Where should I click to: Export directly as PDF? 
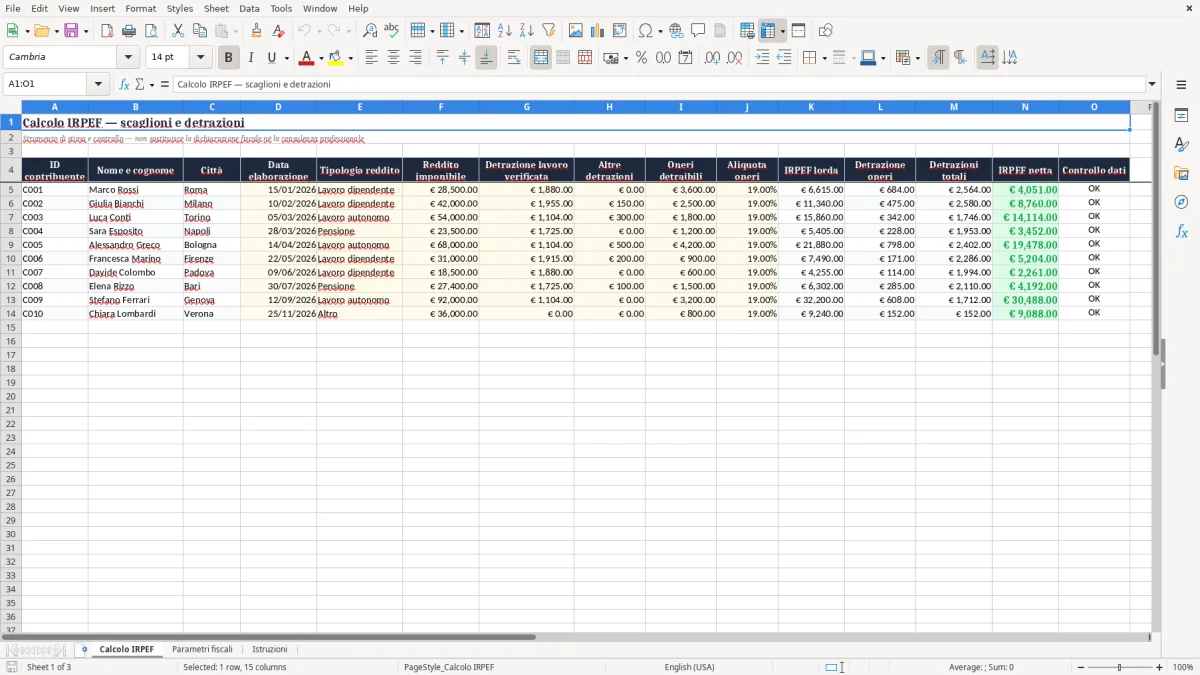(107, 31)
